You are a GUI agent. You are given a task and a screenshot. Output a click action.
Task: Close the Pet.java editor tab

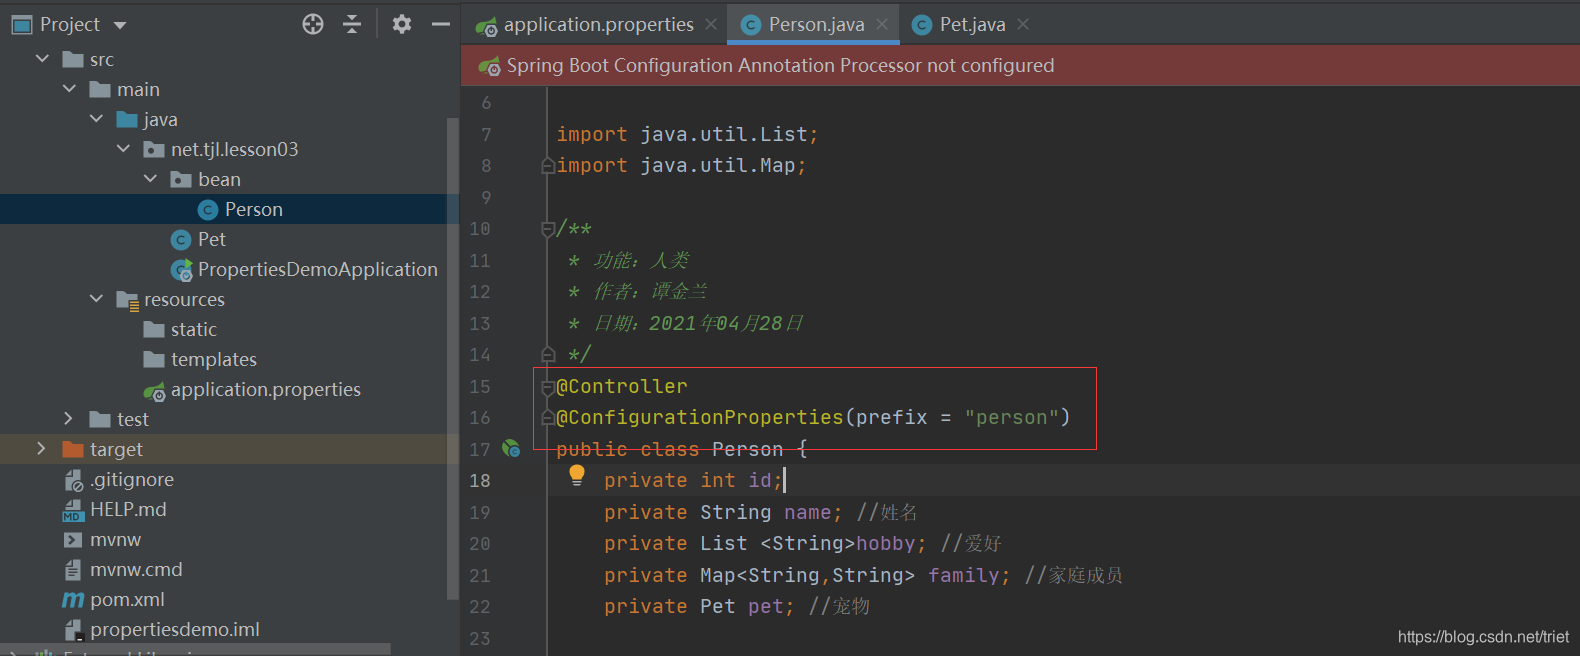(1023, 24)
